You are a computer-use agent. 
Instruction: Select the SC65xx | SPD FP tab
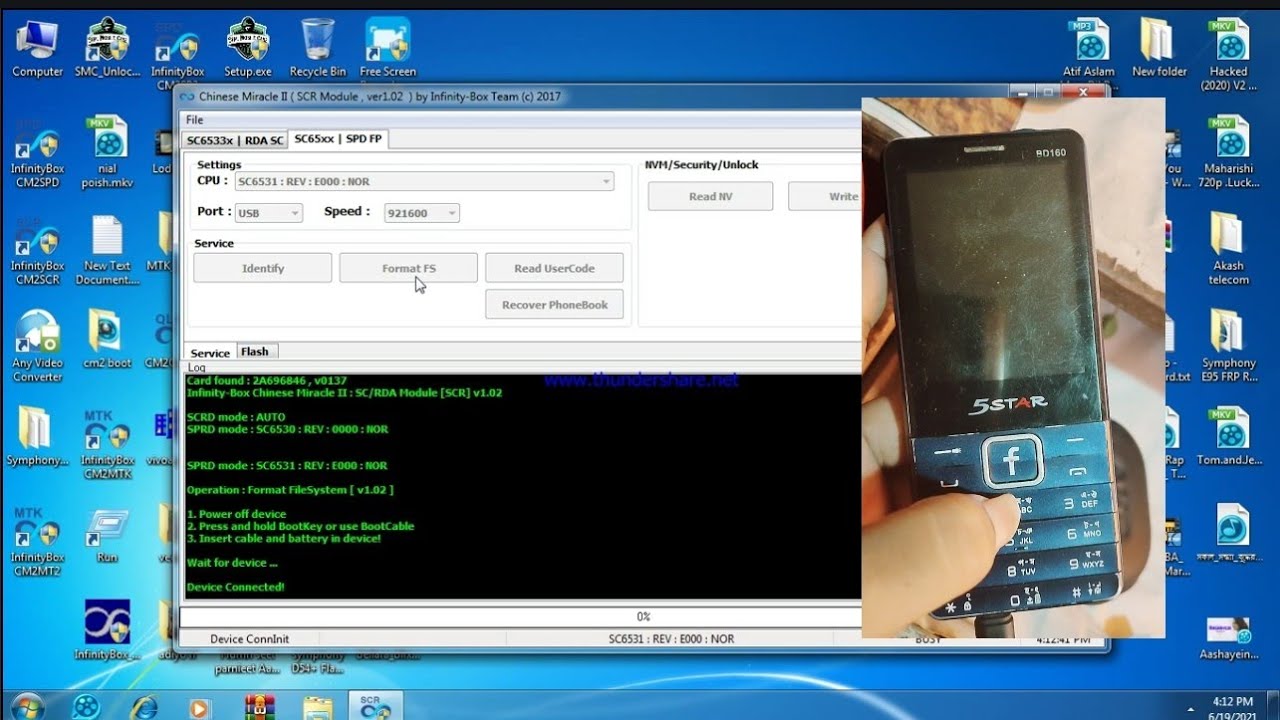[338, 139]
